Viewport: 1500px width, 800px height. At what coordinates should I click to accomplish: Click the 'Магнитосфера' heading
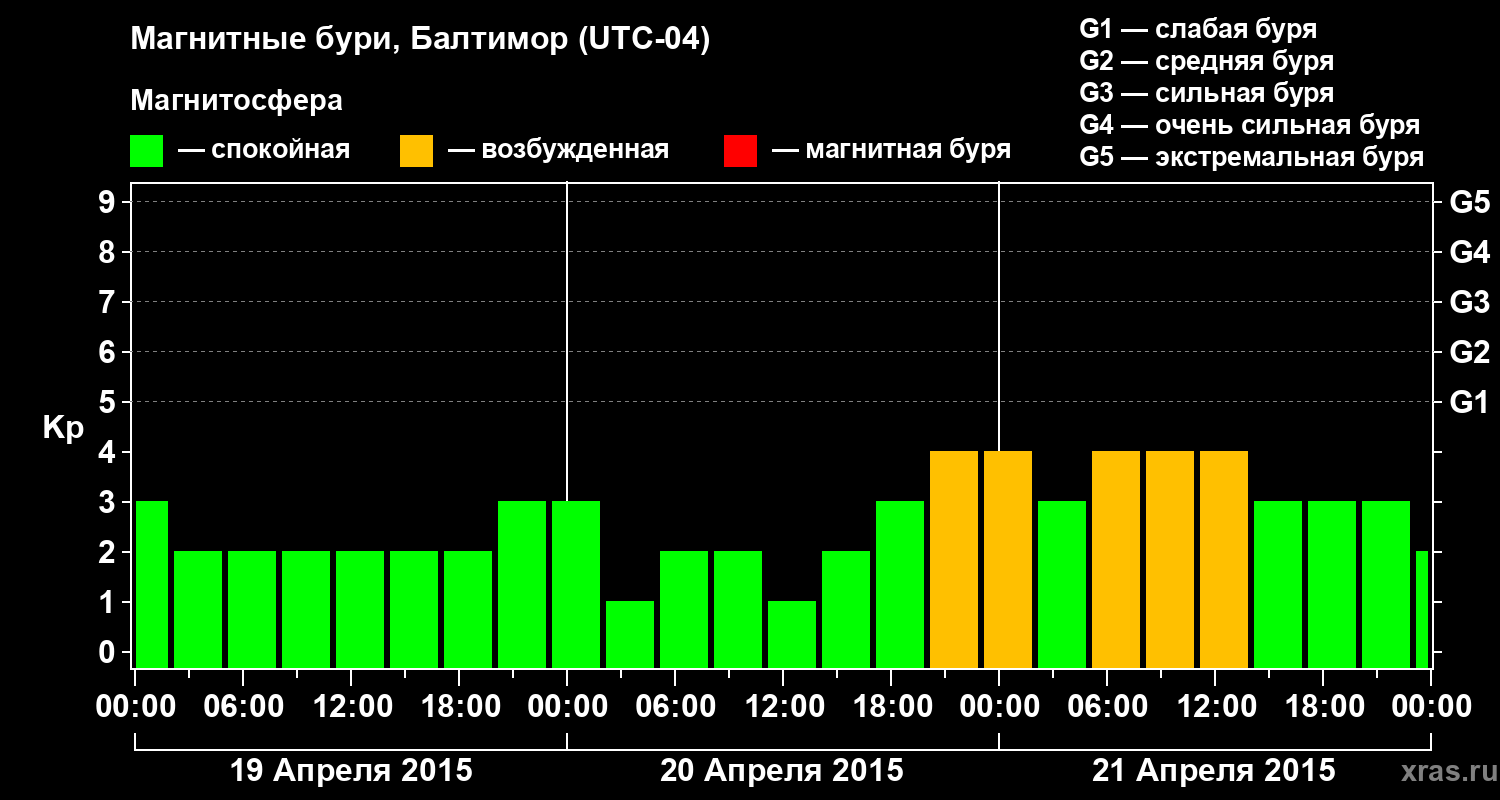[x=236, y=101]
